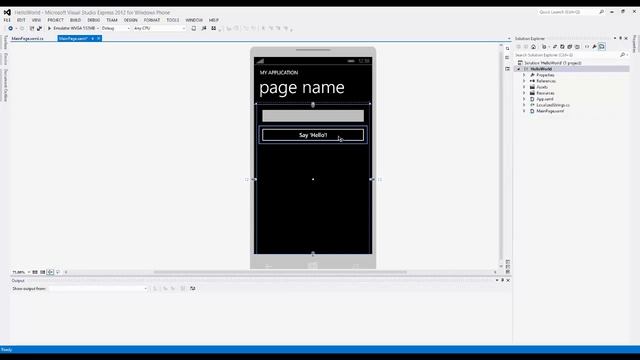Open the emulator target dropdown arrow
The image size is (640, 360).
[x=98, y=28]
